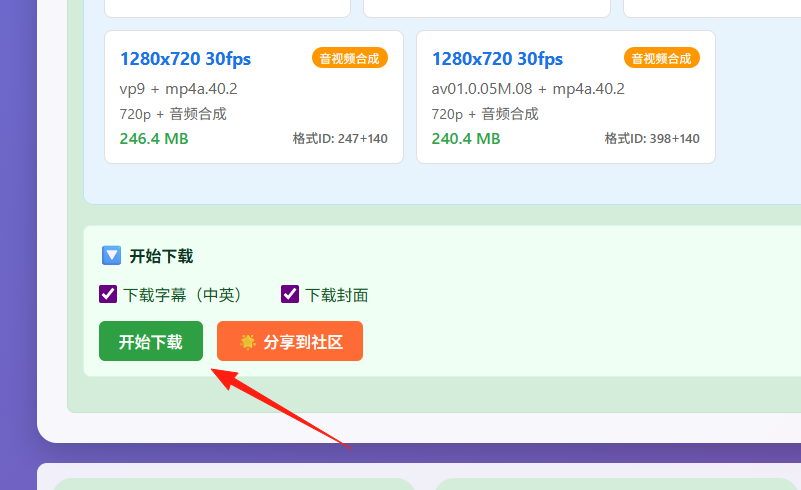Uncheck the 下载字幕（中英）checkbox
801x490 pixels.
108,294
